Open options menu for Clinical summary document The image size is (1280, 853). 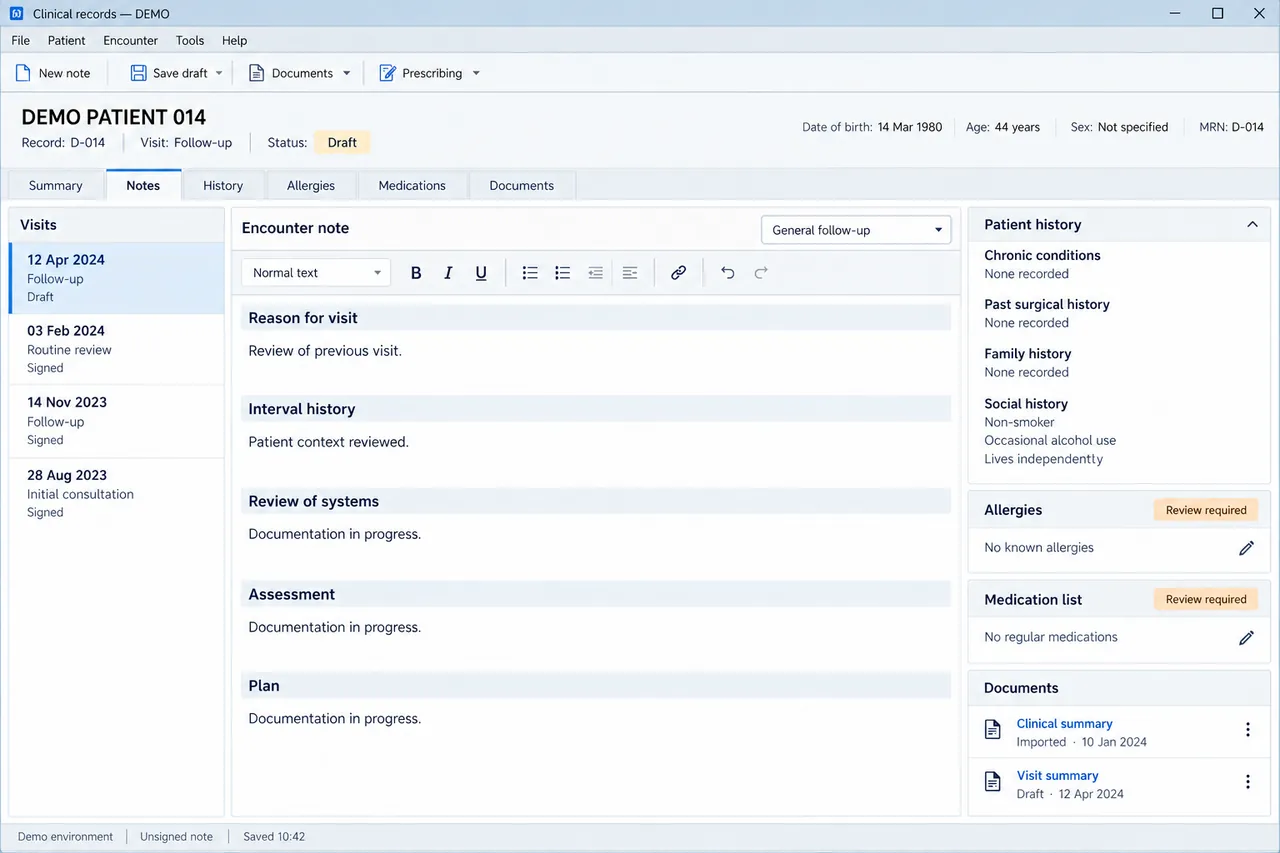tap(1247, 730)
